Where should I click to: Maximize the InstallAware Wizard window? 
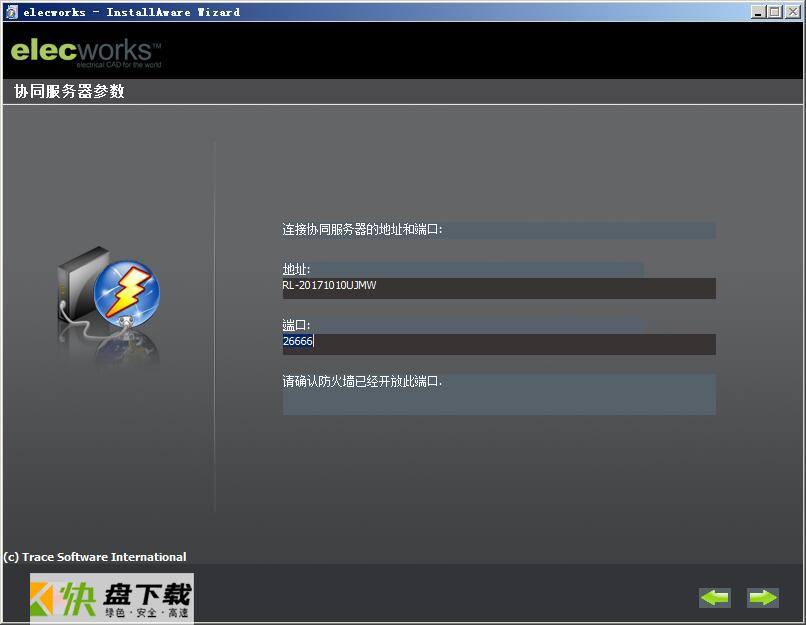(x=774, y=12)
